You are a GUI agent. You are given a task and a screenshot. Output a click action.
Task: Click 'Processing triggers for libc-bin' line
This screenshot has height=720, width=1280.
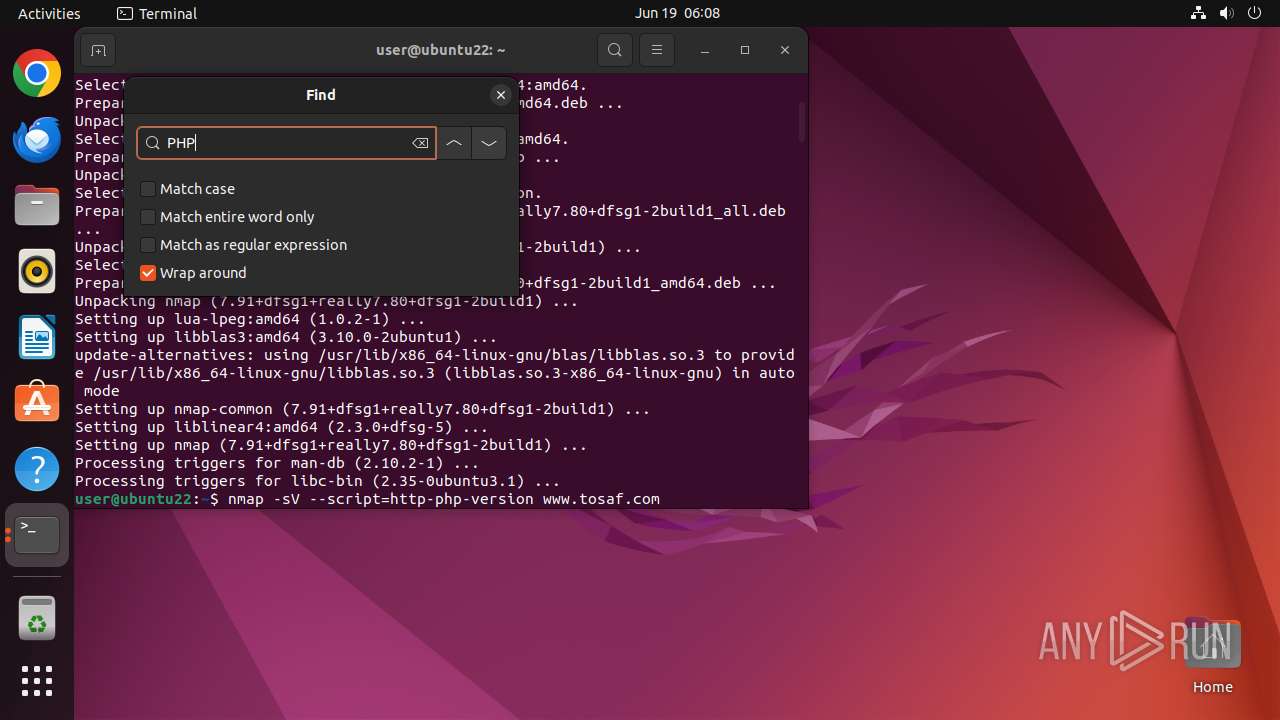(x=318, y=481)
